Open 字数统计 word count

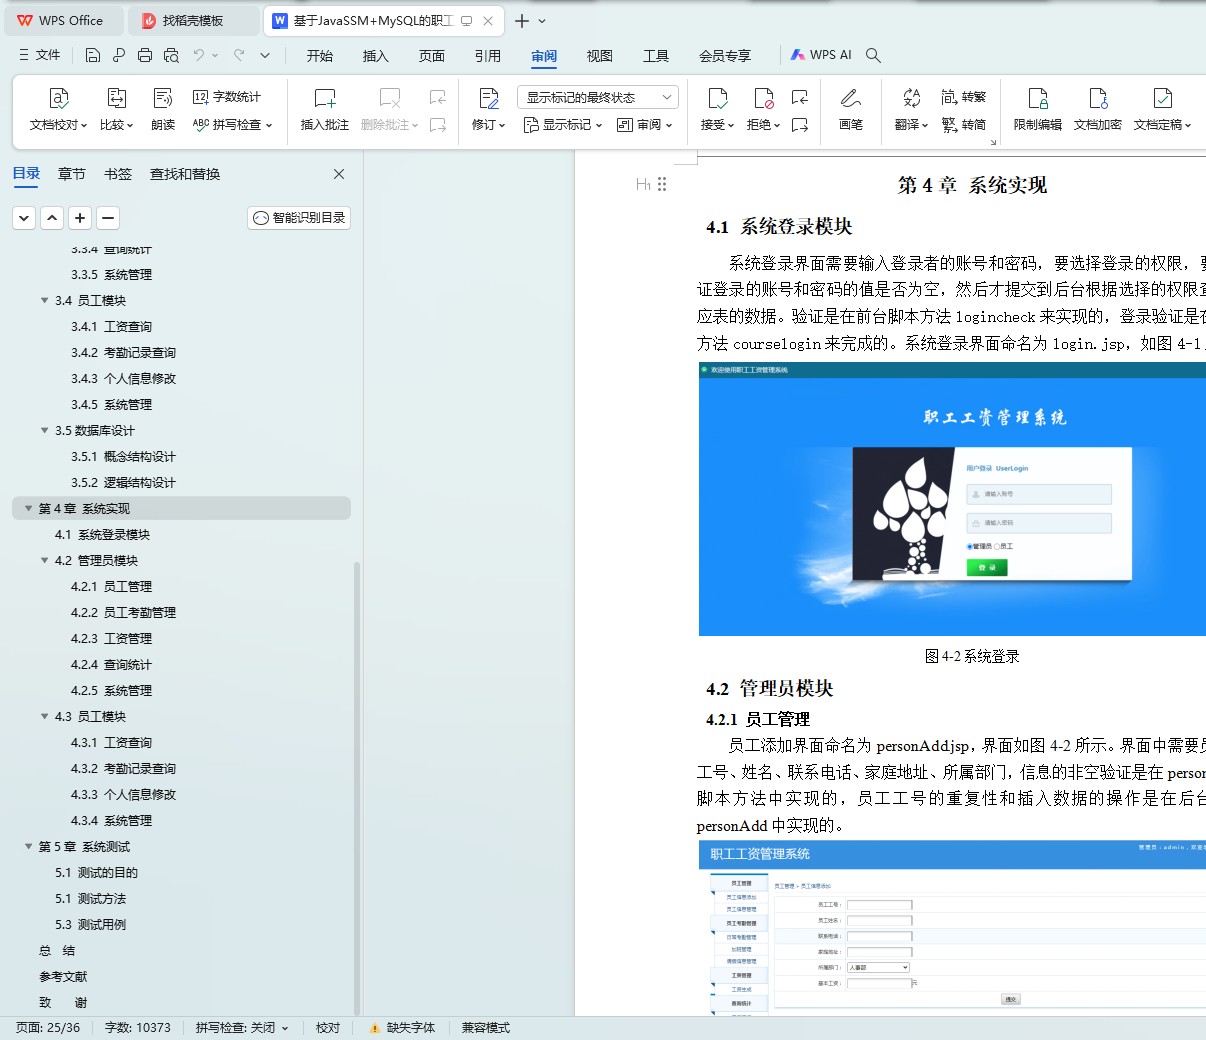tap(227, 97)
